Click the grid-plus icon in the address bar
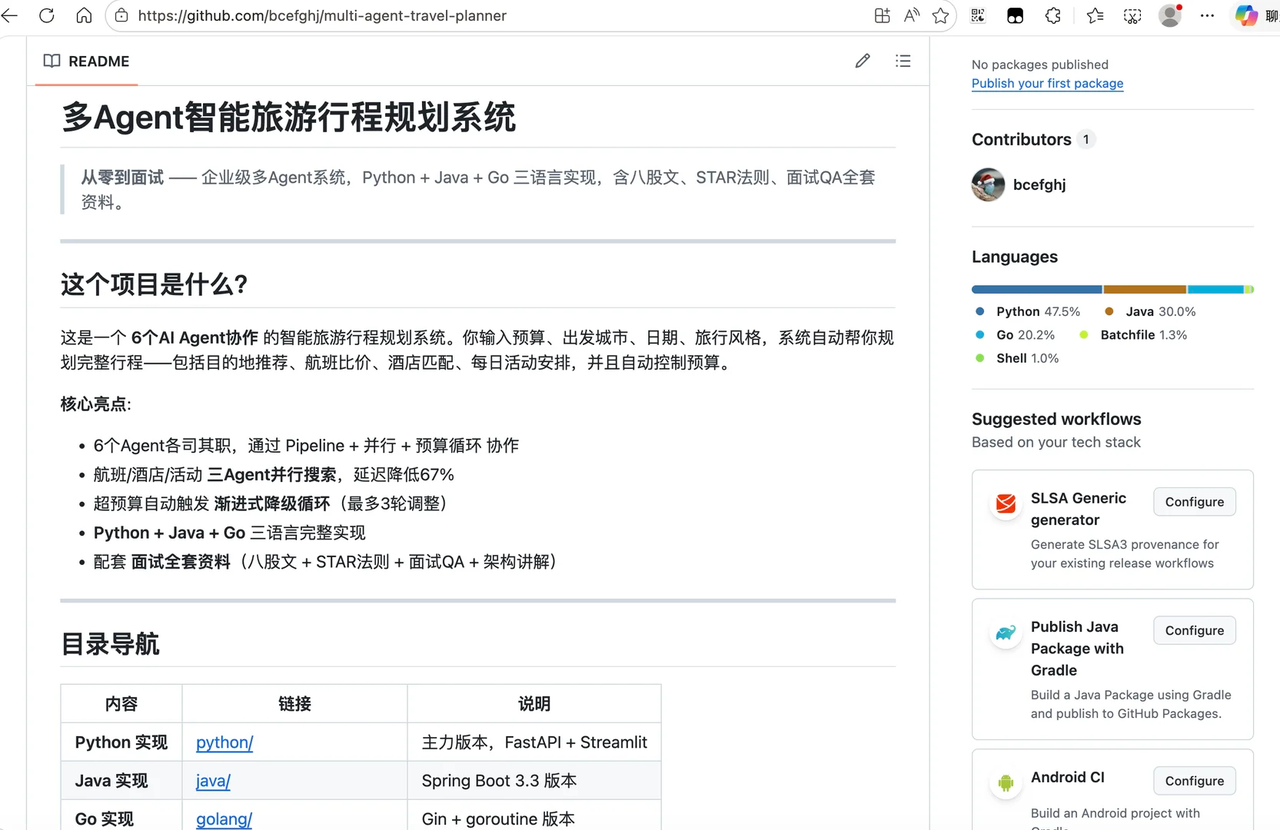 click(882, 16)
